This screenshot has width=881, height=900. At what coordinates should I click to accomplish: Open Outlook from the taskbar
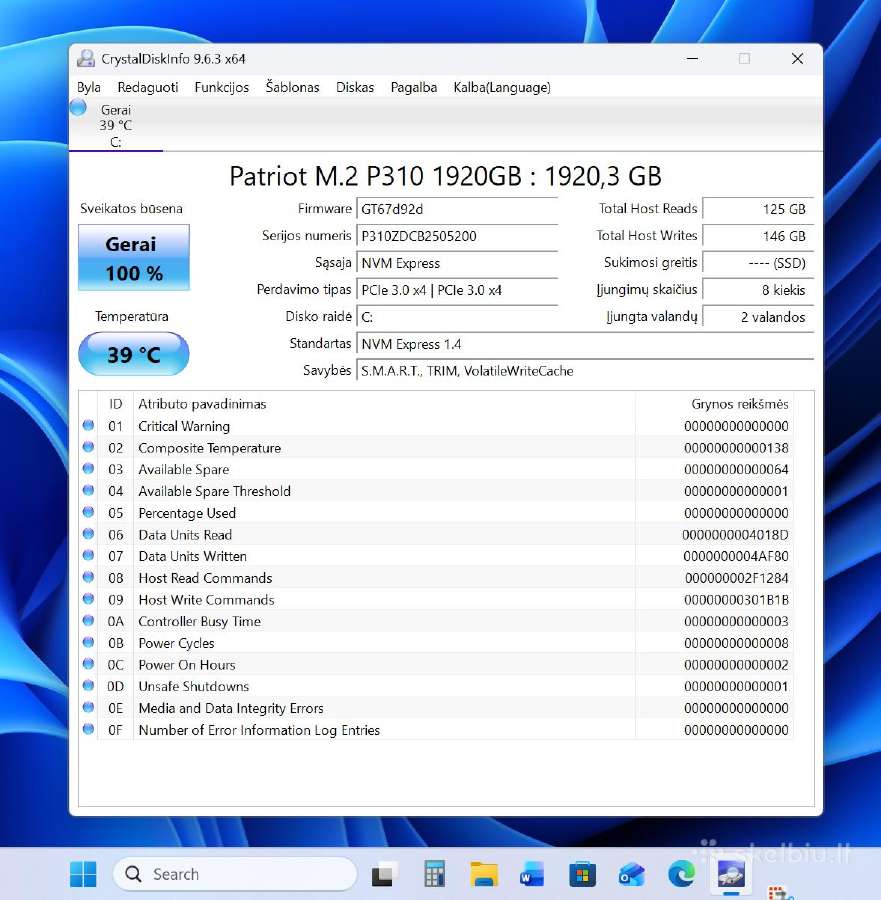pyautogui.click(x=631, y=875)
